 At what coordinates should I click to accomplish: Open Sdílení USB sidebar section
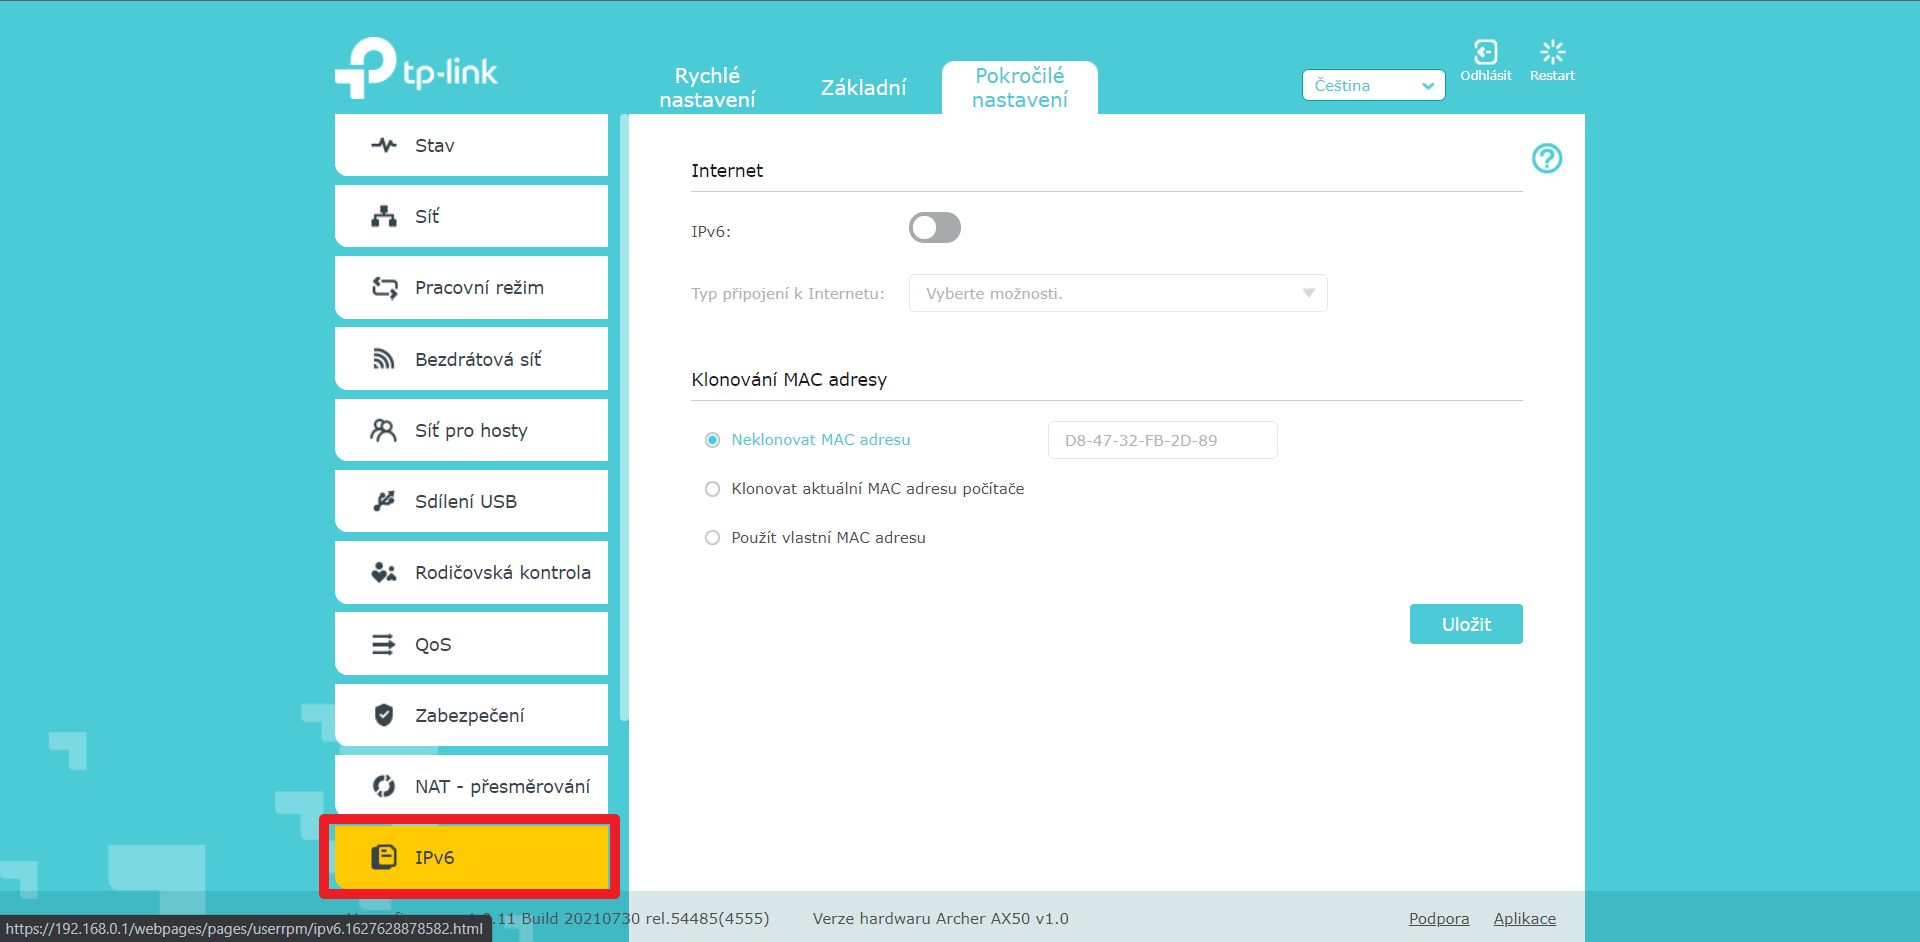pyautogui.click(x=471, y=502)
